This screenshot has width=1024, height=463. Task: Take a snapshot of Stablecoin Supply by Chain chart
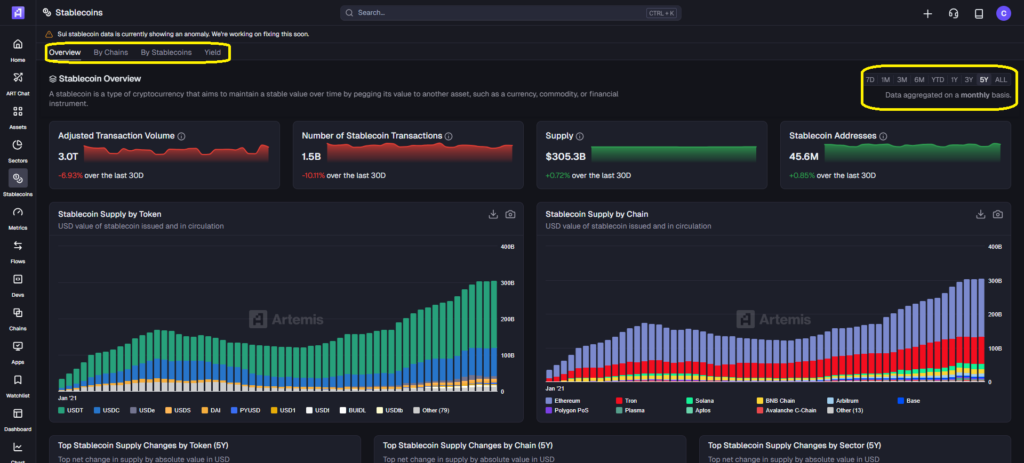[999, 215]
